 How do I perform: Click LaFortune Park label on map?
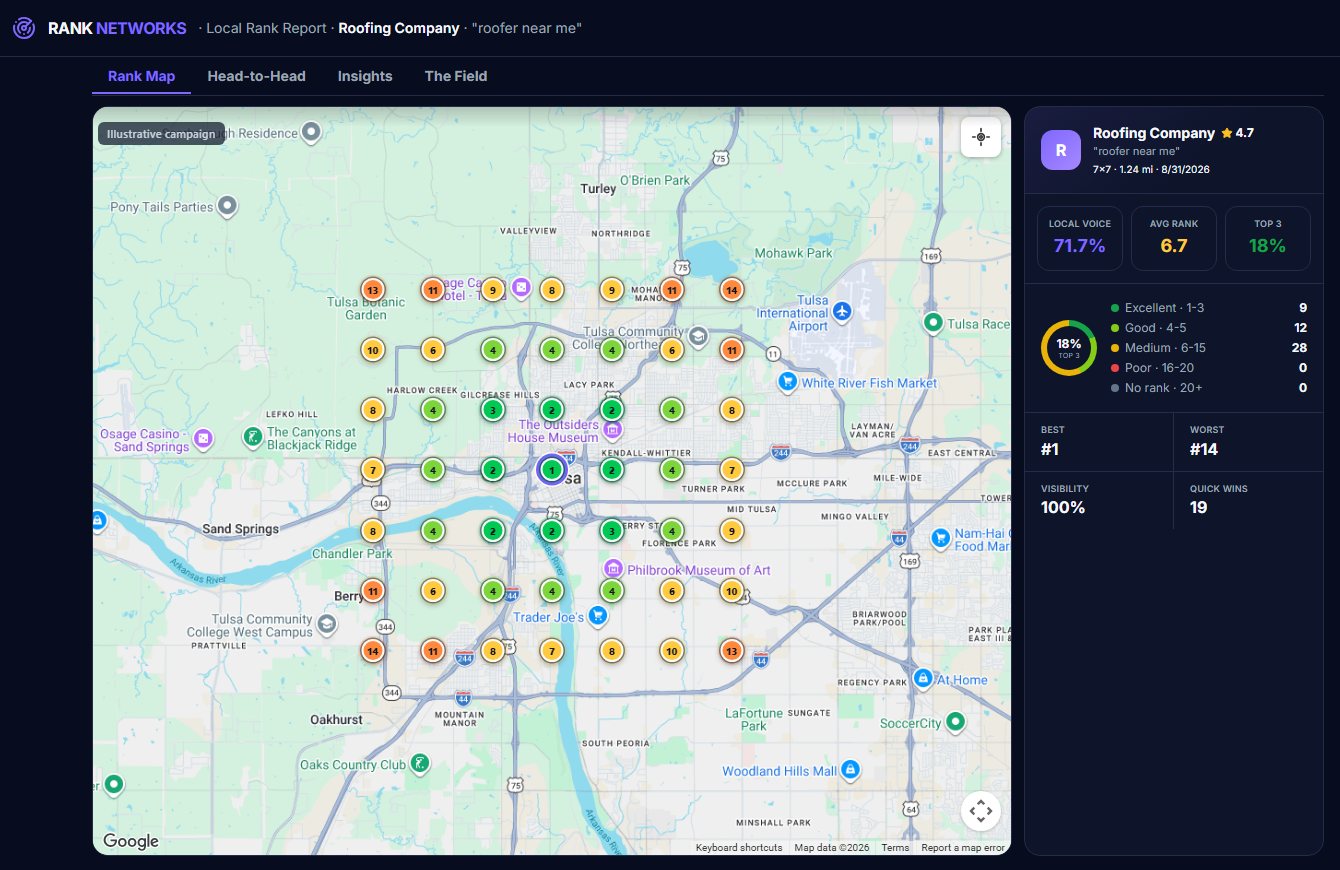pos(753,719)
